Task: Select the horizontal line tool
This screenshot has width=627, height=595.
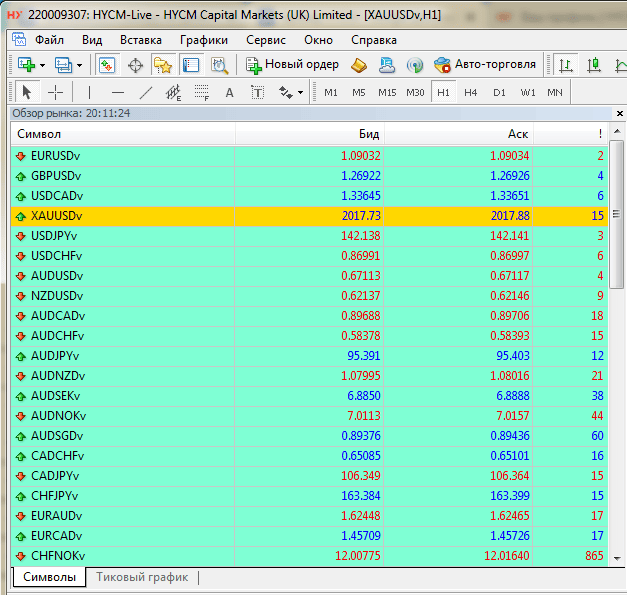Action: click(x=118, y=92)
